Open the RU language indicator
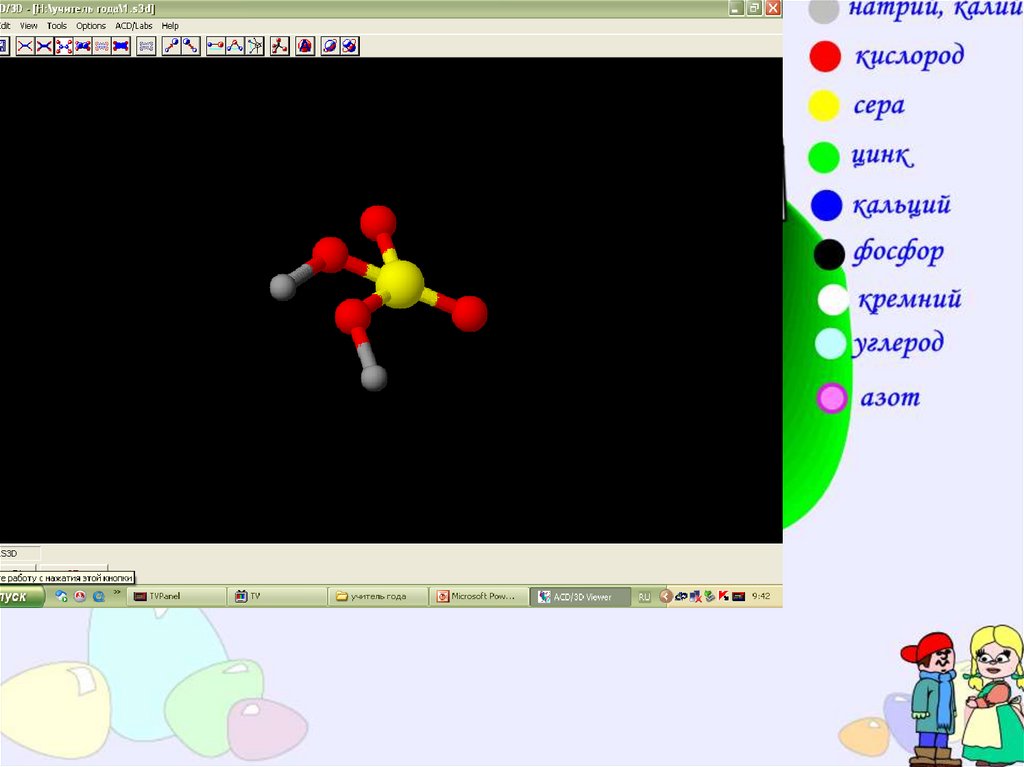Screen dimensions: 1024x767 (x=644, y=597)
